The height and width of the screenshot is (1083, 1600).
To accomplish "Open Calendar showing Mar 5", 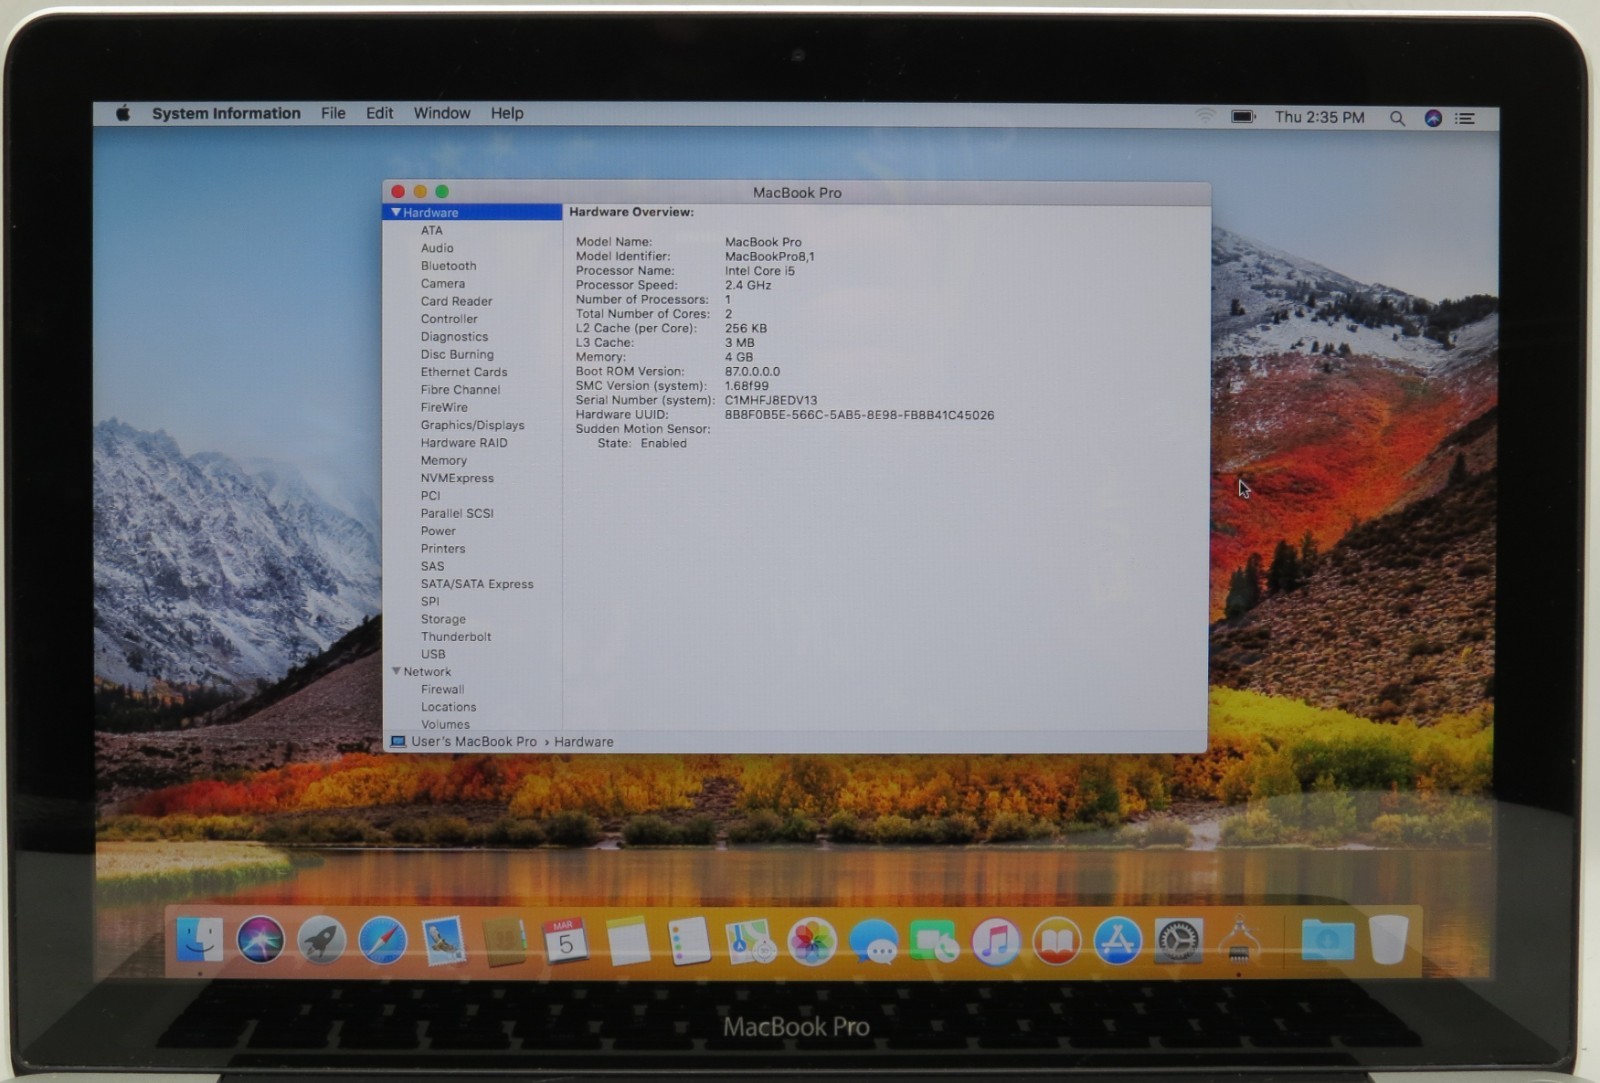I will point(565,941).
